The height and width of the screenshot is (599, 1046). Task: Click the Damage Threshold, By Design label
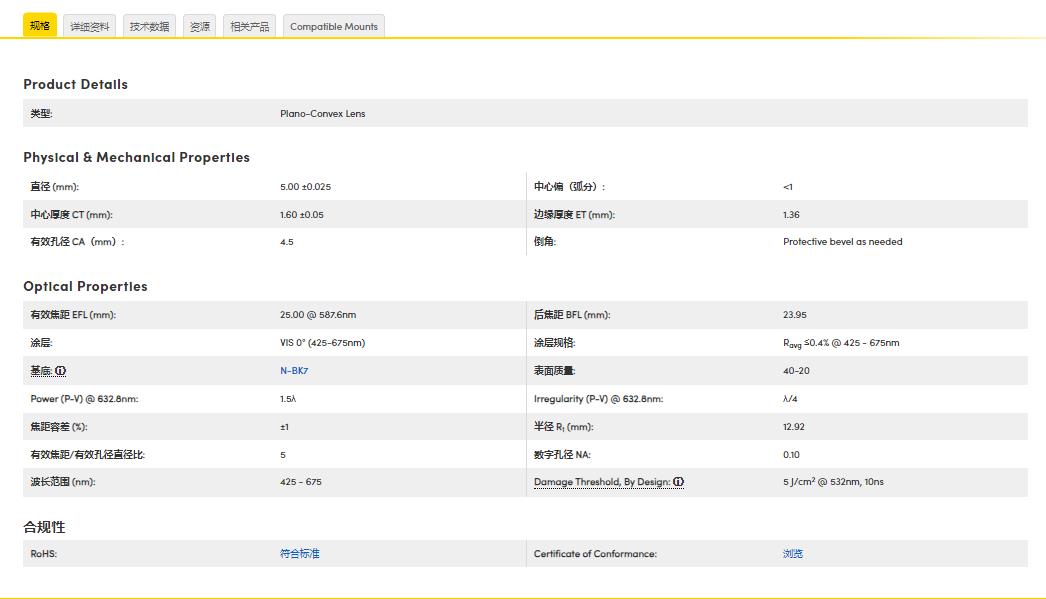point(601,482)
